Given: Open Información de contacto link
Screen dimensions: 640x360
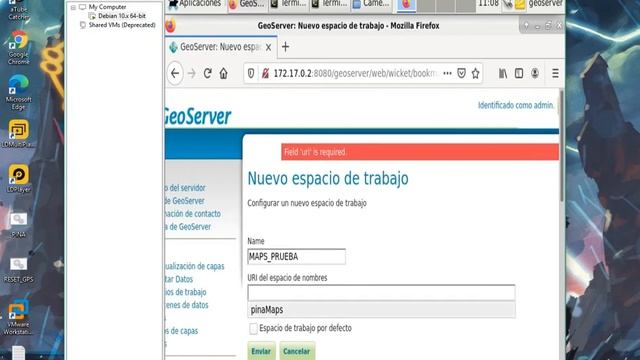Looking at the screenshot, I should (x=193, y=214).
